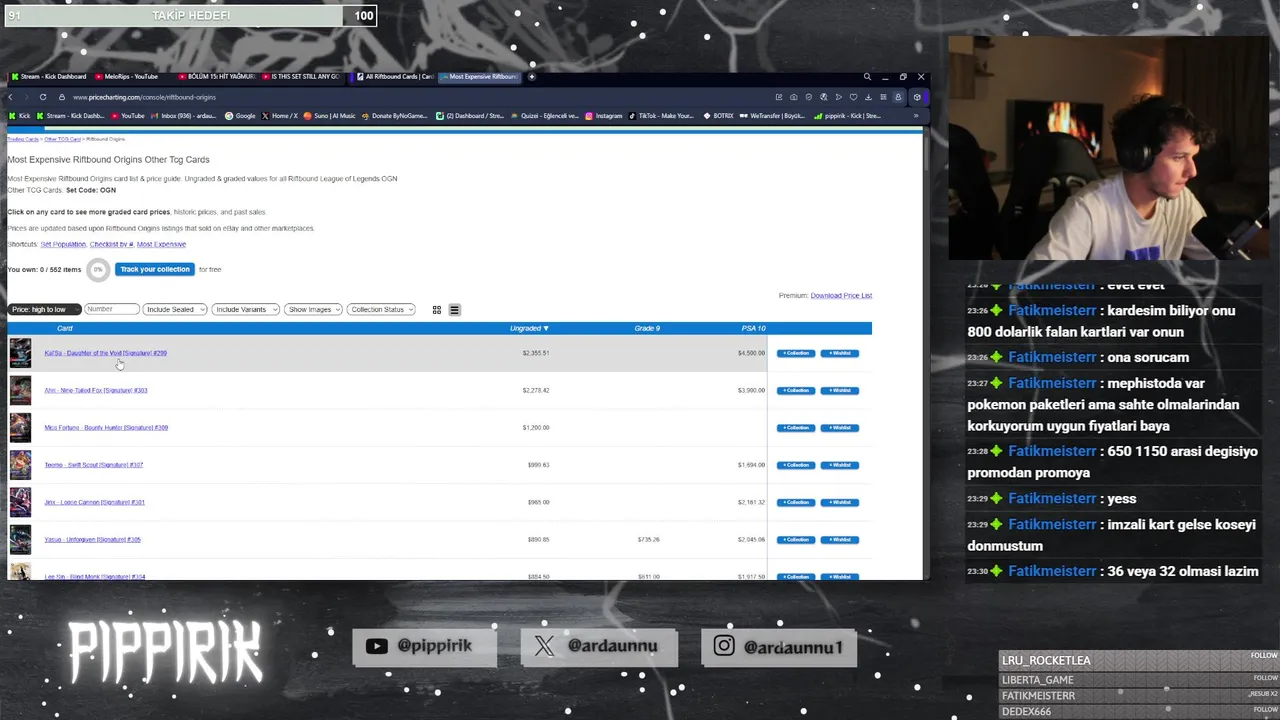Sort by the Grade 9 column header
Screen dimensions: 1280x720
[647, 328]
